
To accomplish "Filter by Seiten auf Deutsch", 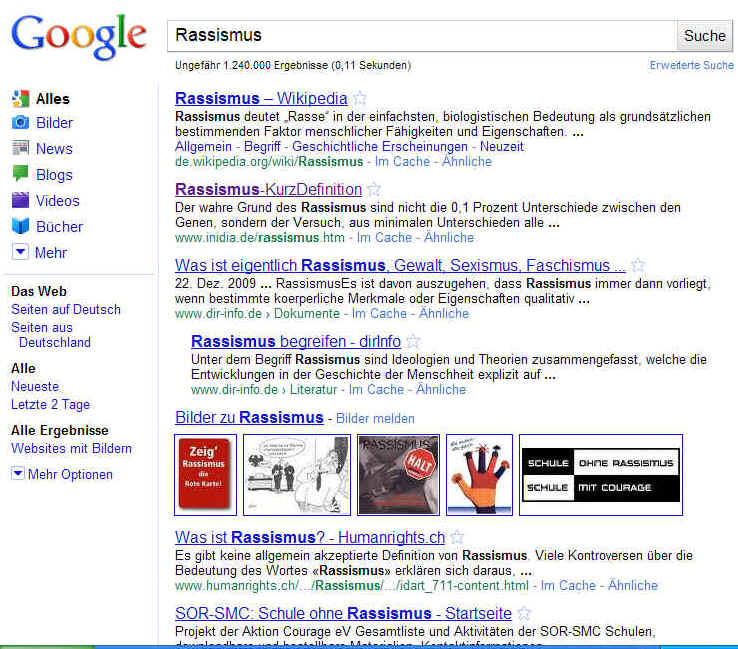I will click(x=66, y=310).
